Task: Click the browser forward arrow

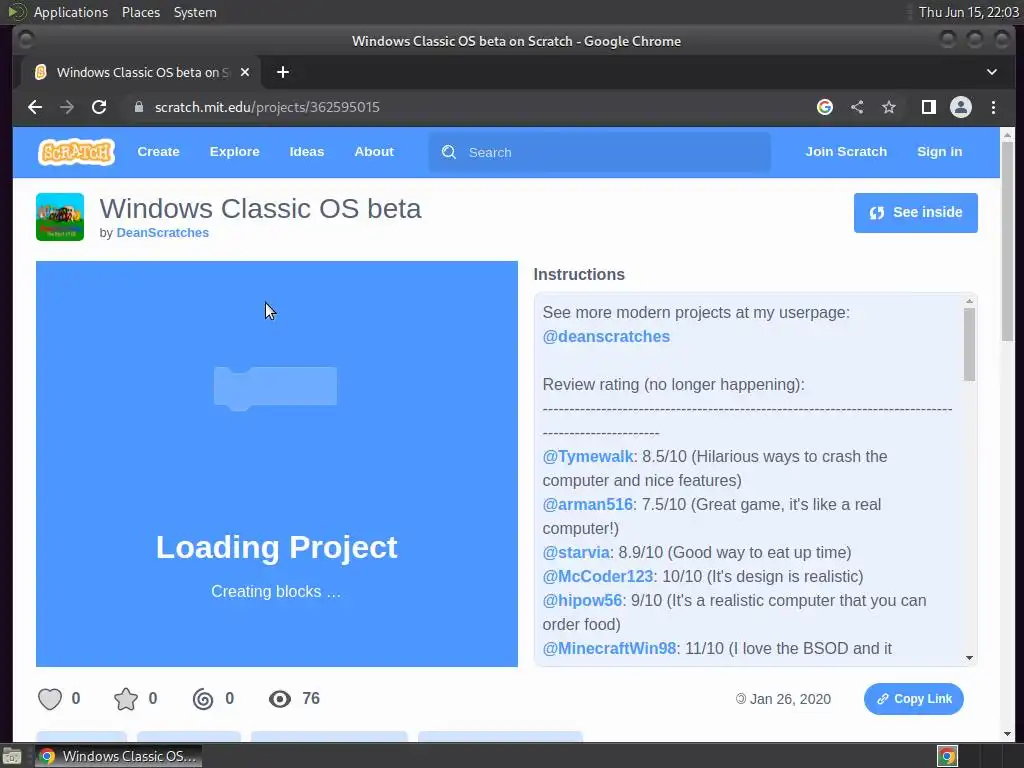Action: point(67,107)
